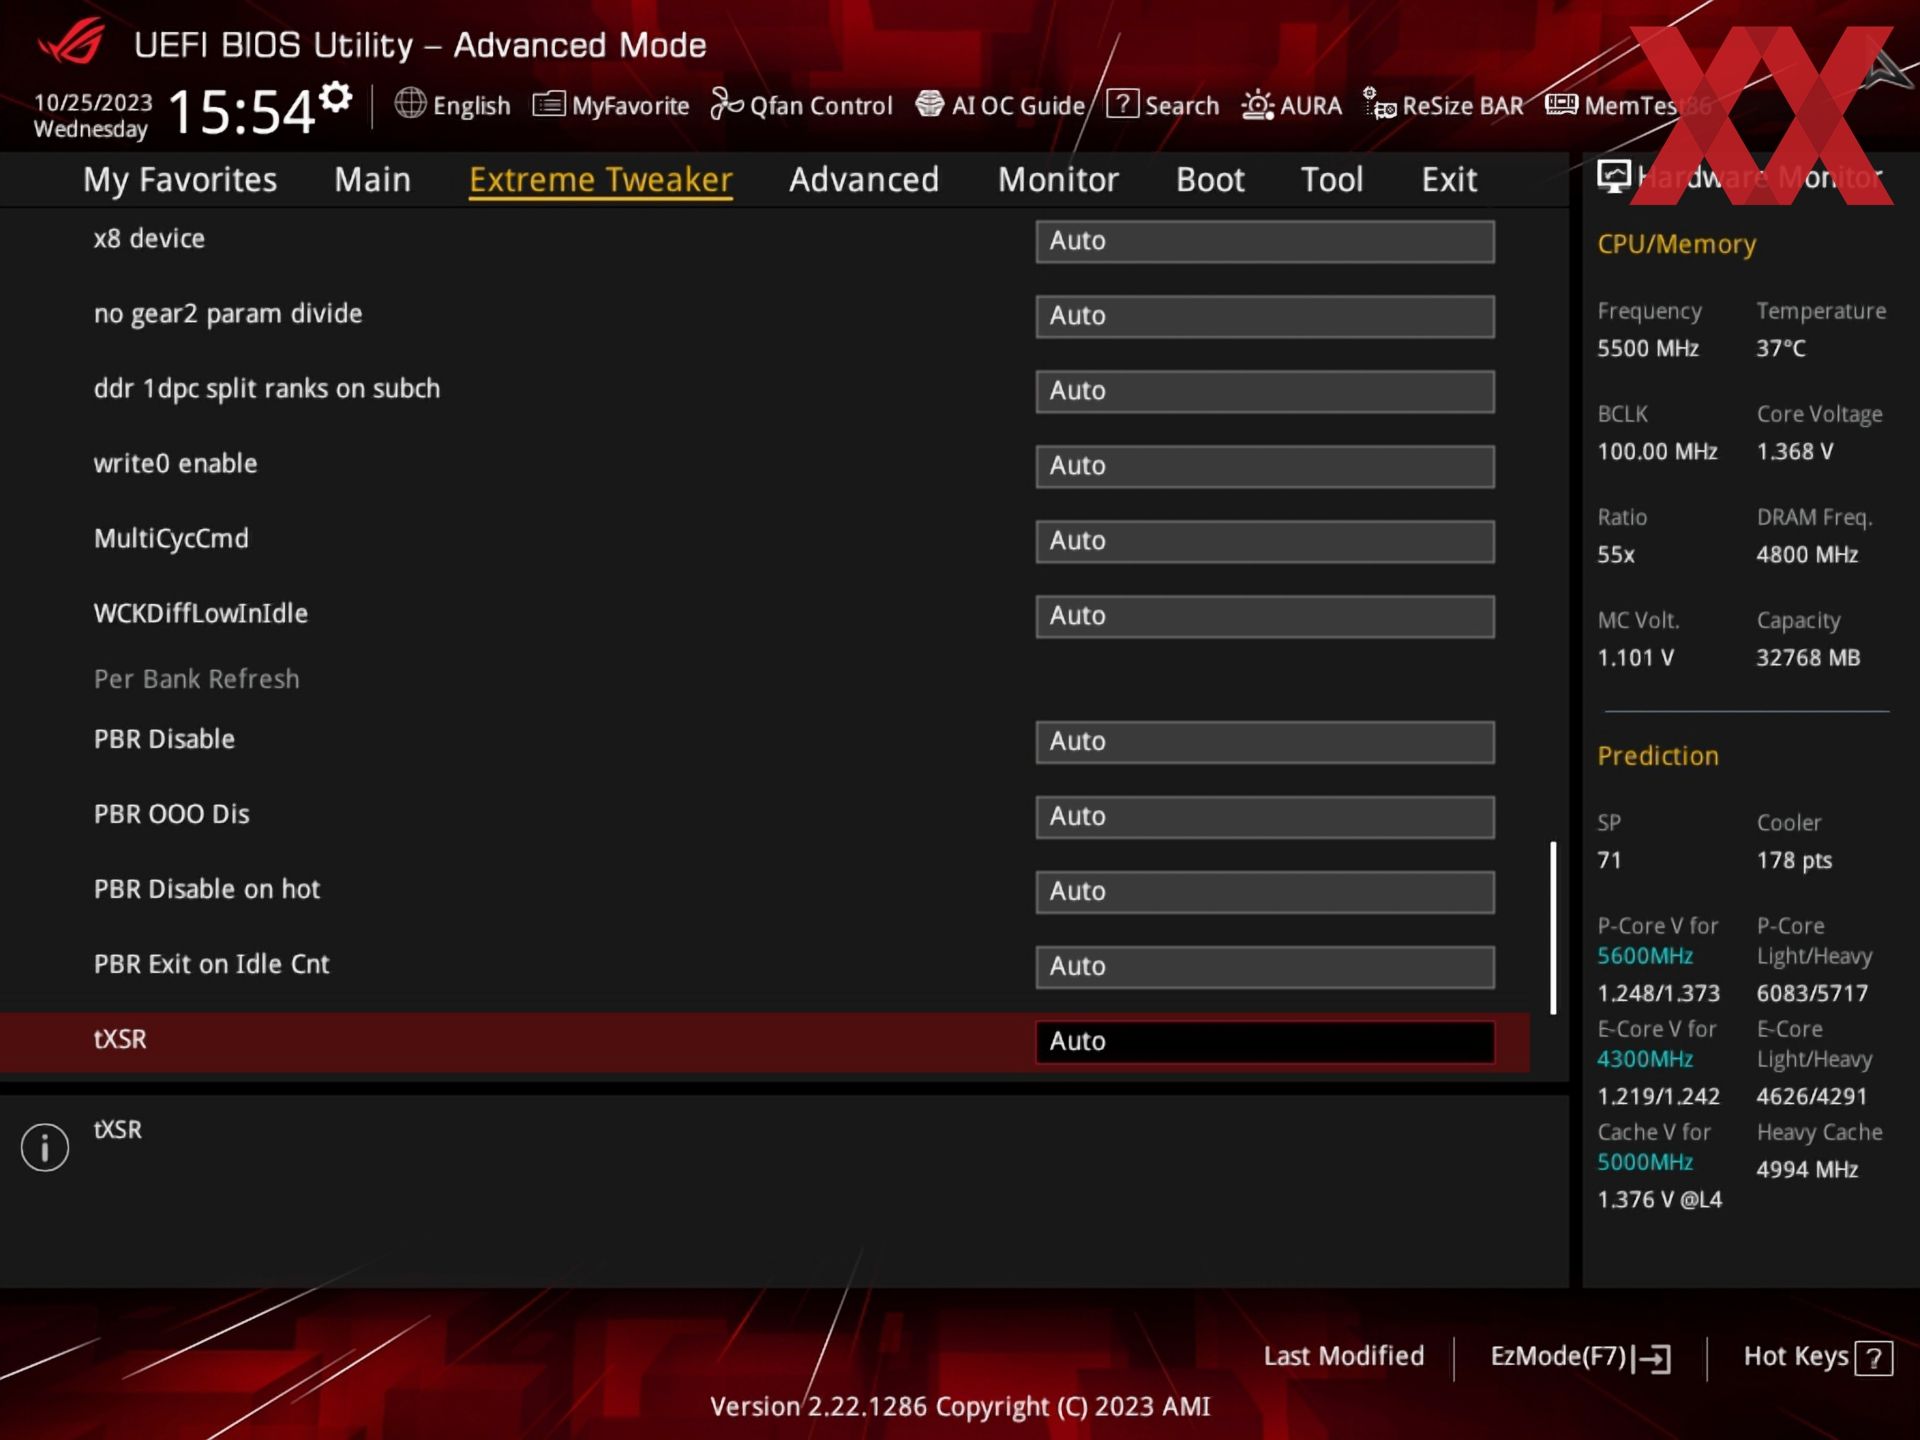This screenshot has height=1440, width=1920.
Task: Switch to EzMode(F7)
Action: 1580,1357
